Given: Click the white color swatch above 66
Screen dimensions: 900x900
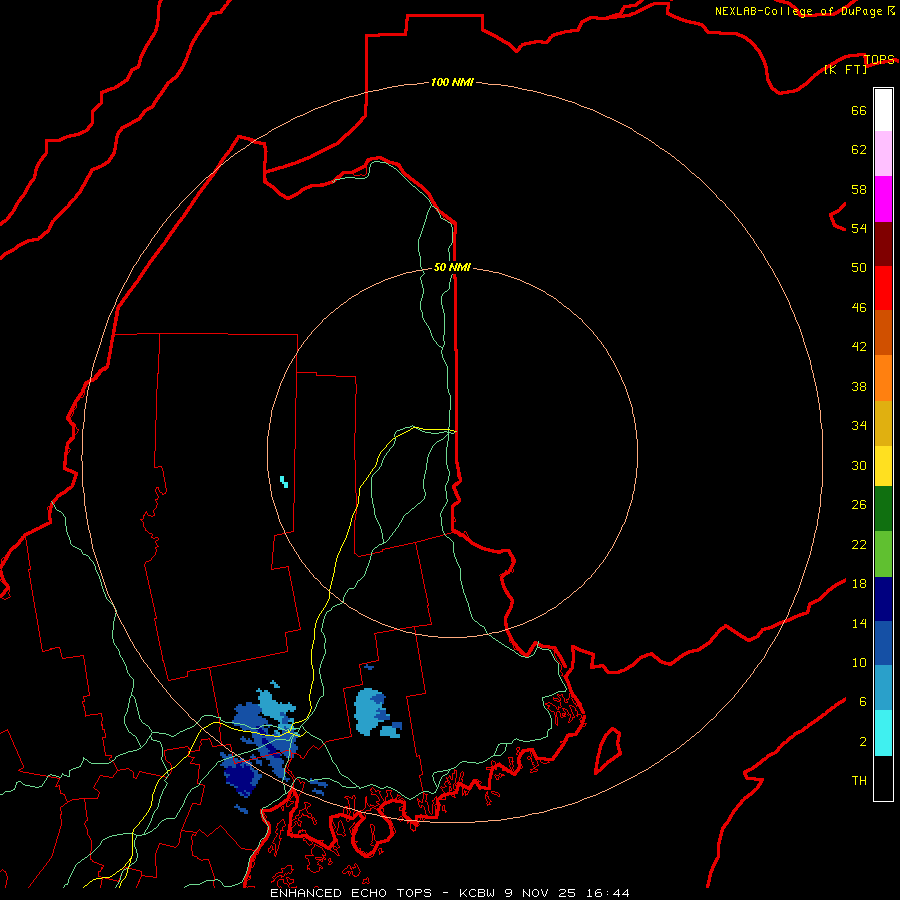Looking at the screenshot, I should [x=883, y=110].
